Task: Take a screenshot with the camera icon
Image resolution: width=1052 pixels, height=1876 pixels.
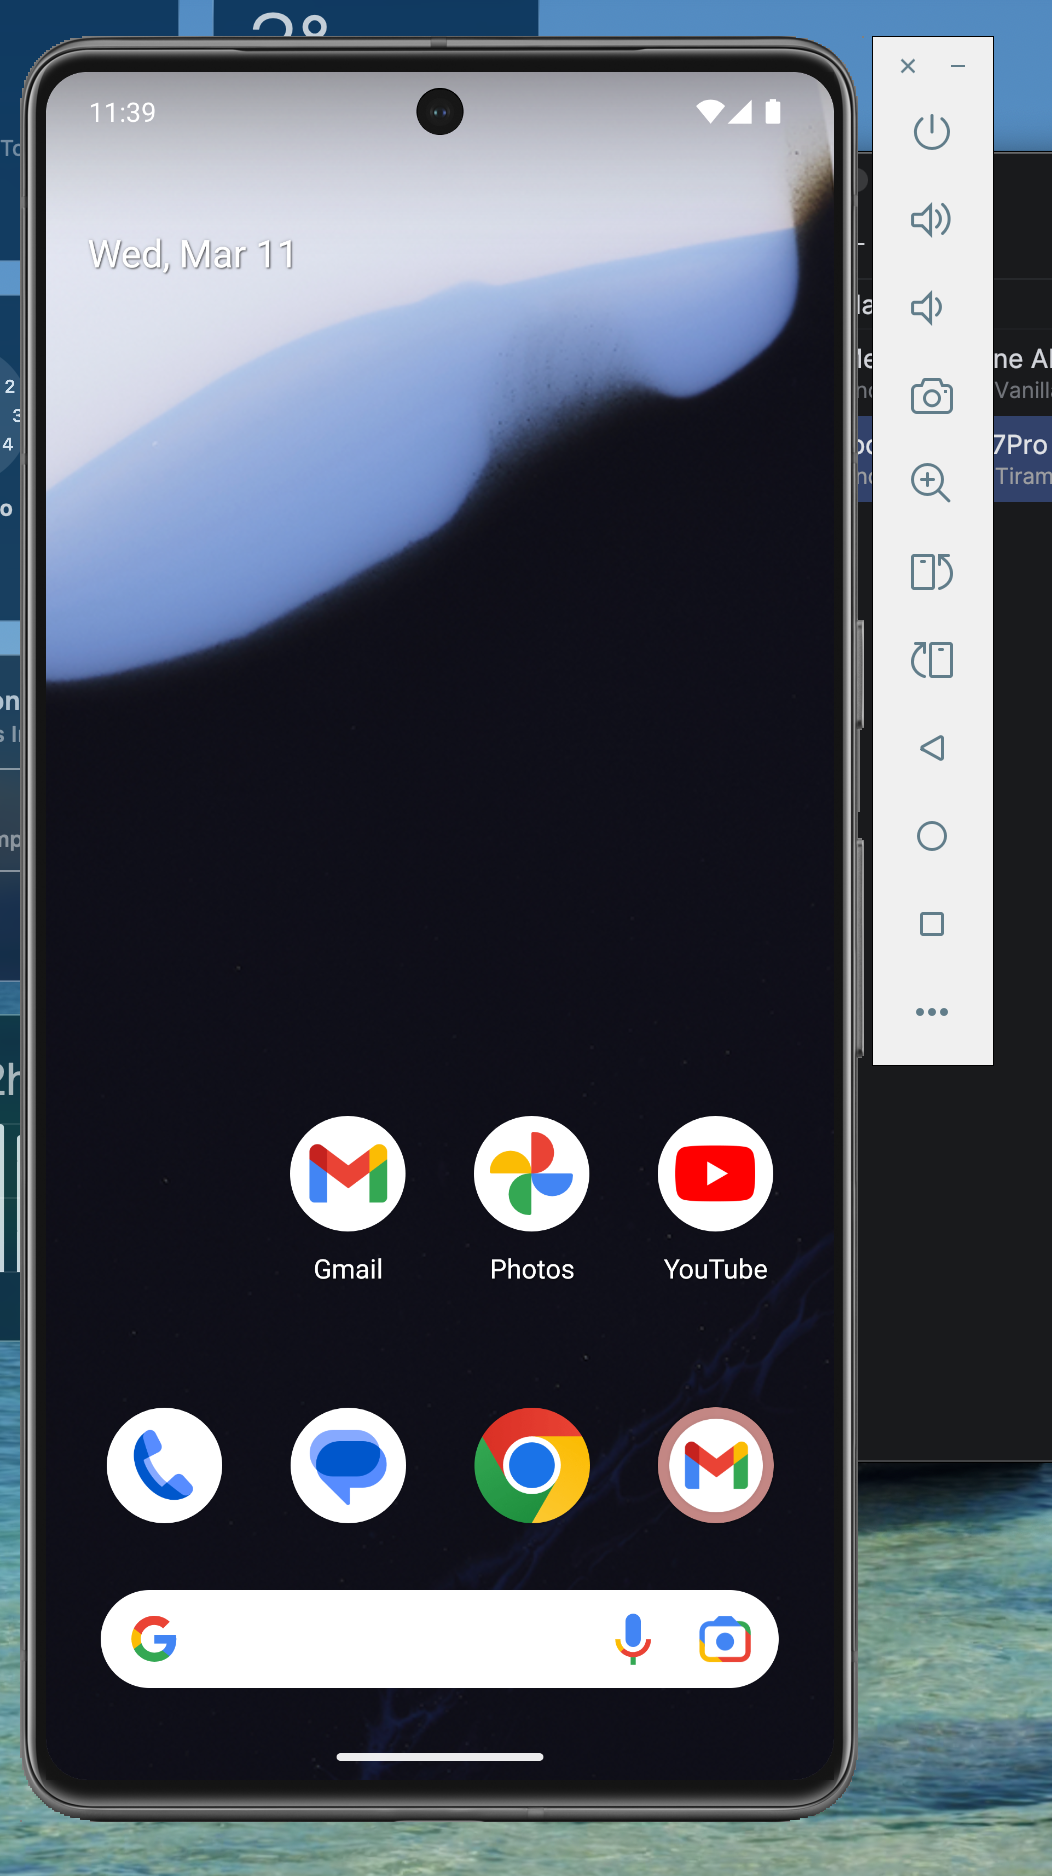Action: [932, 396]
